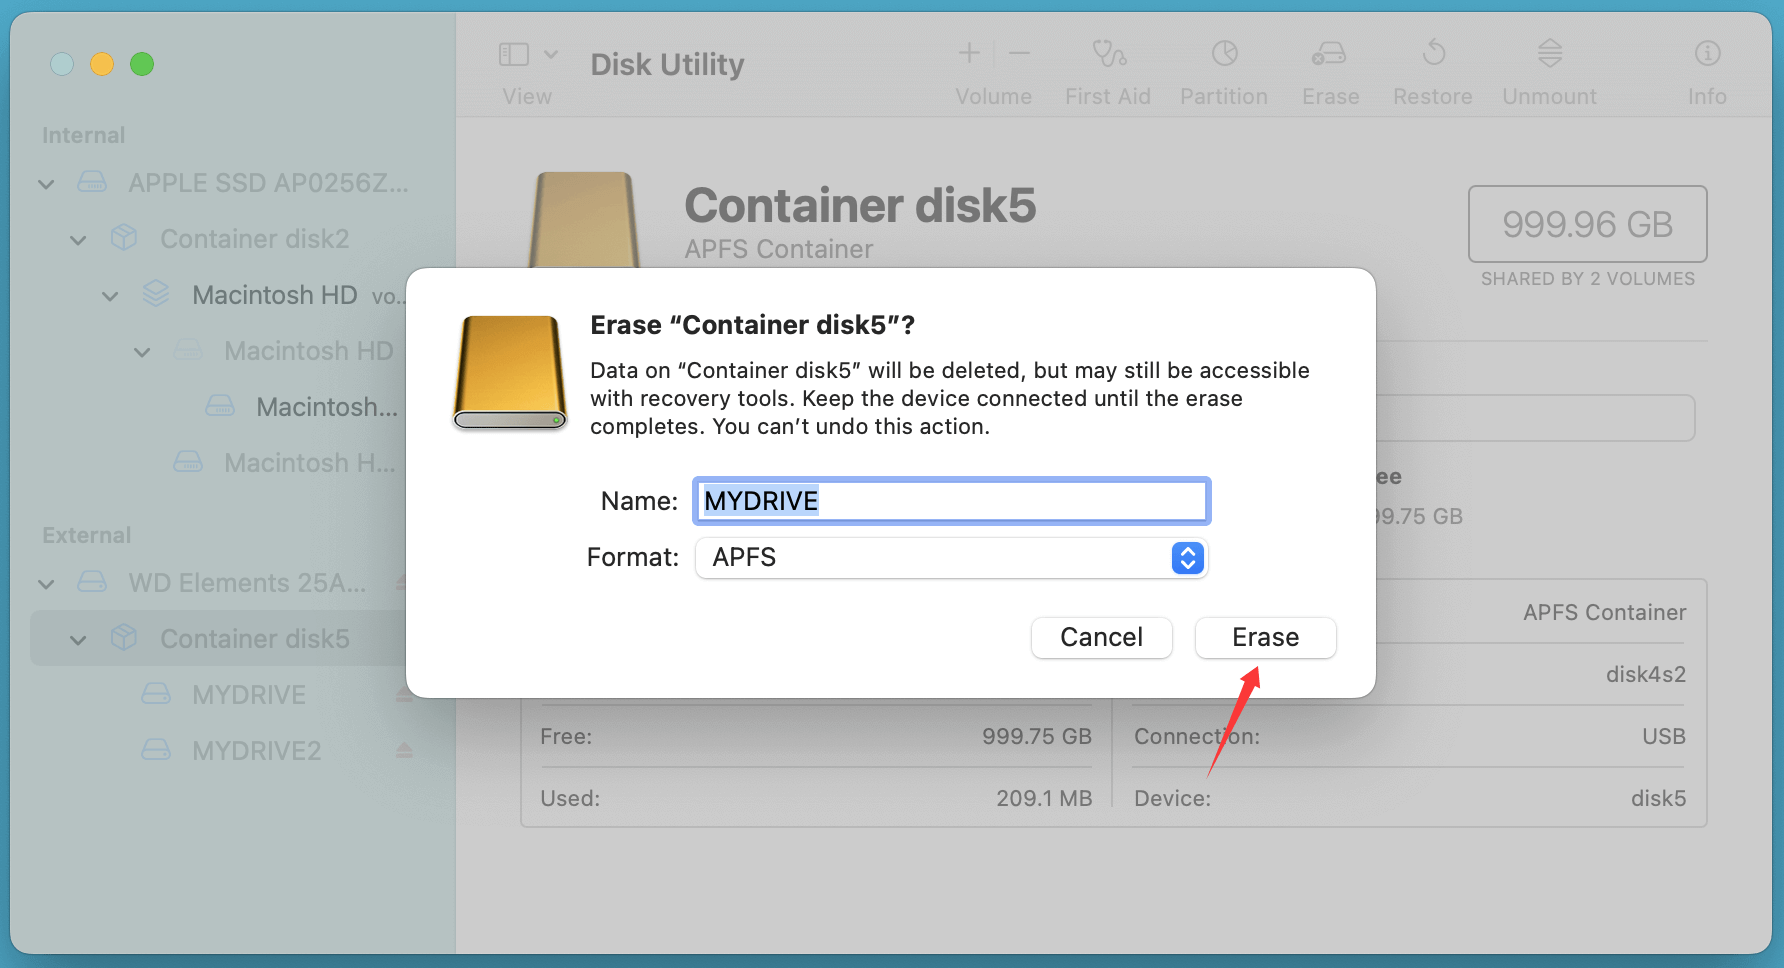
Task: Click the minus Volume button
Action: (x=1019, y=53)
